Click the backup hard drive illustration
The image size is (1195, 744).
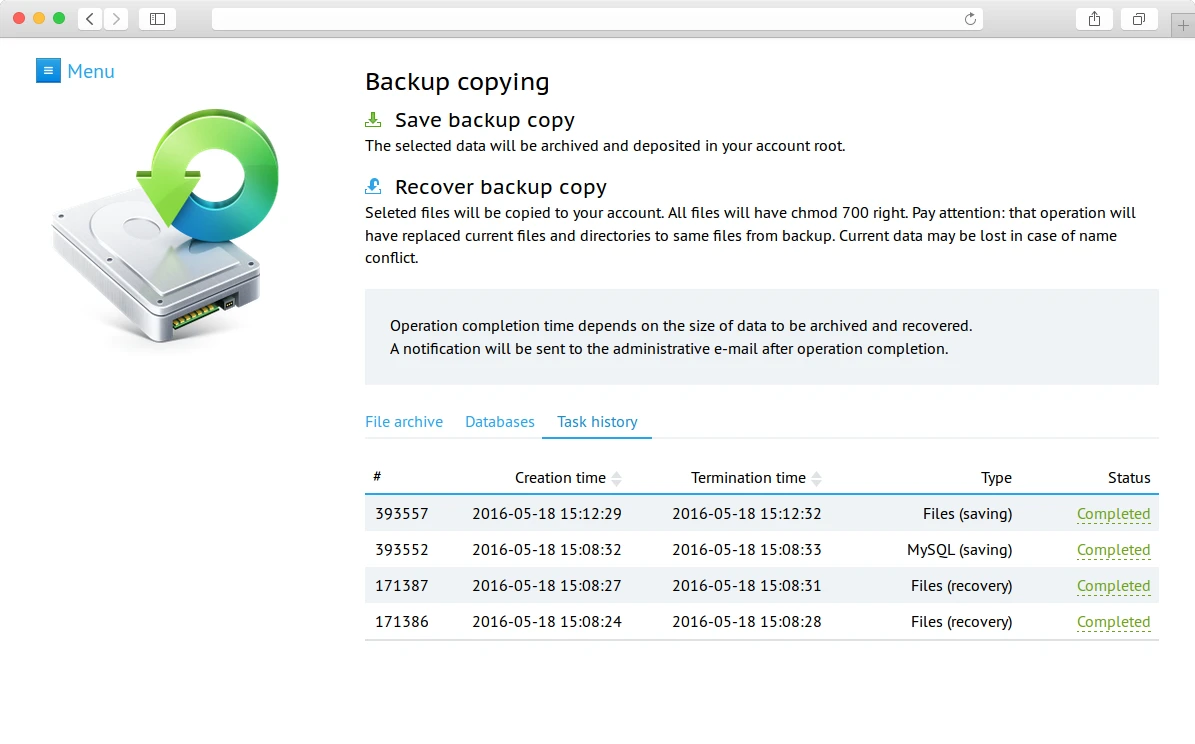pyautogui.click(x=160, y=230)
